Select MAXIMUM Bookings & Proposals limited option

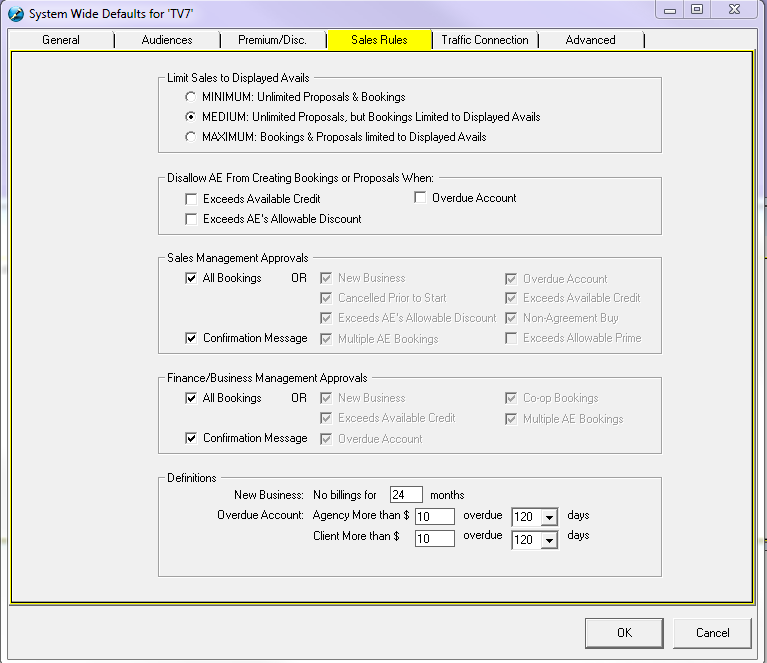[x=191, y=136]
